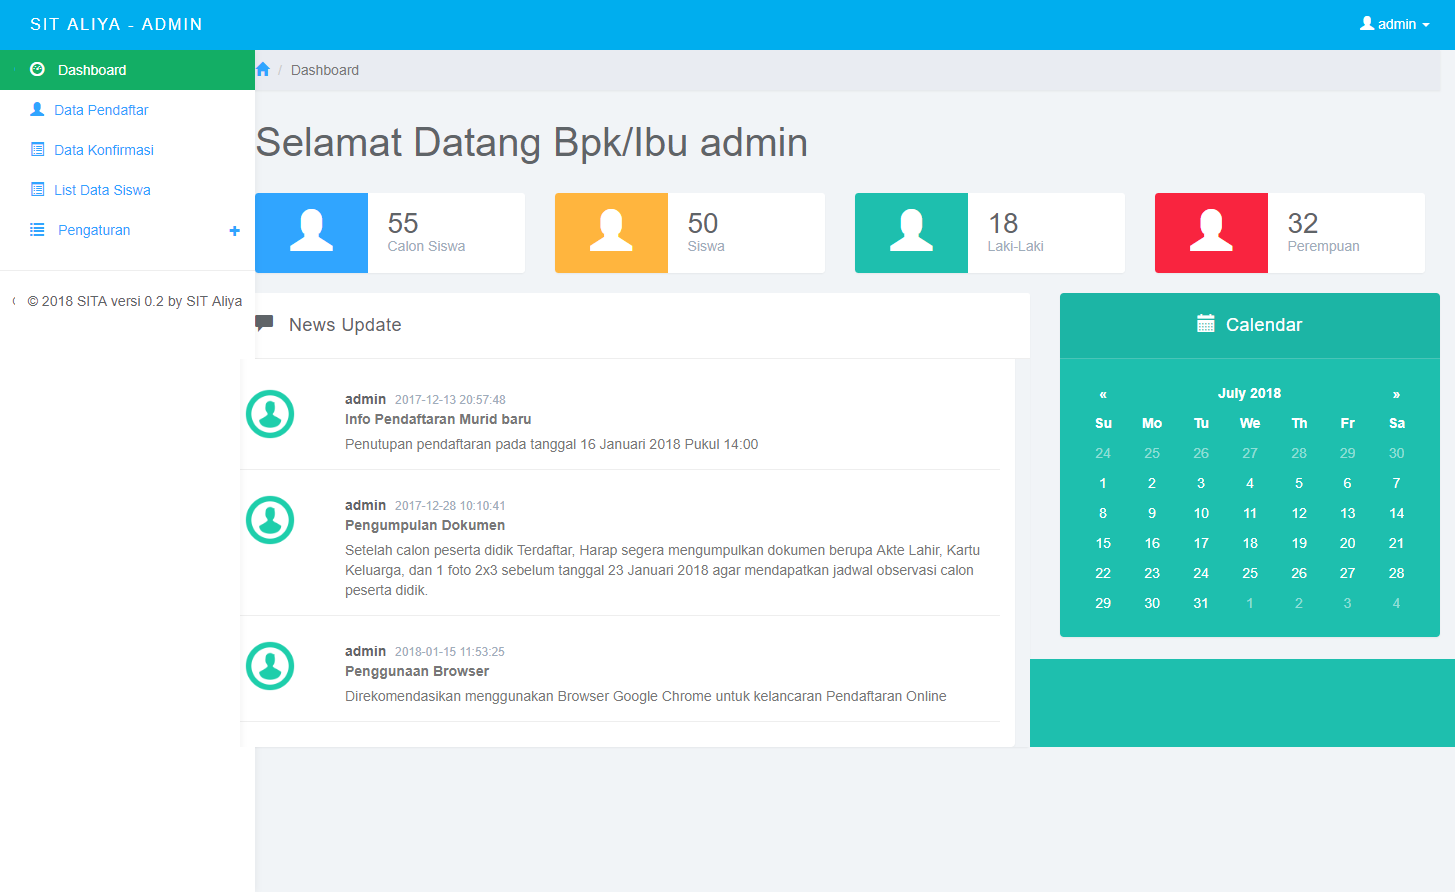
Task: Click the user avatar beside Penggunaan Dokumen post
Action: pyautogui.click(x=270, y=520)
